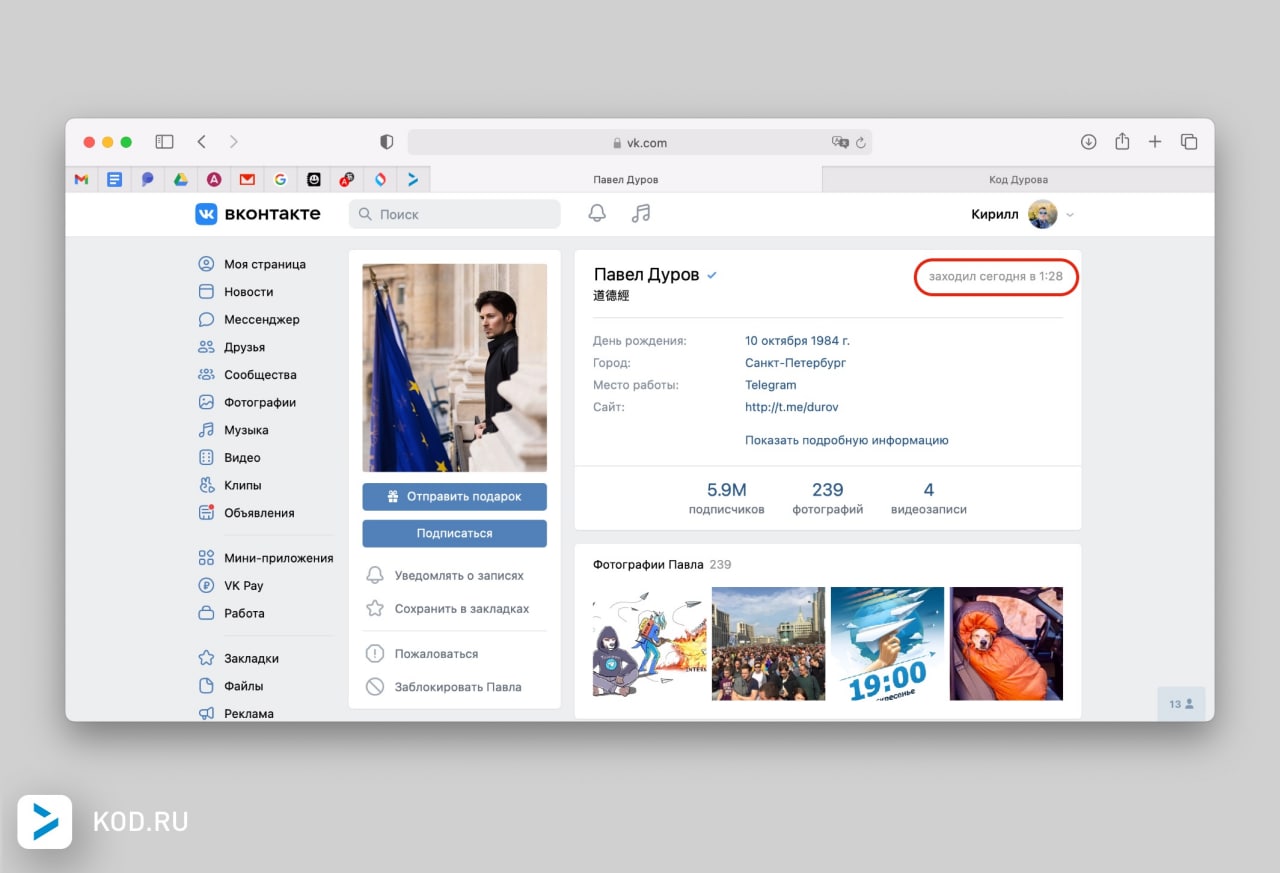This screenshot has width=1280, height=873.
Task: Open Safari privacy report shield
Action: [387, 142]
